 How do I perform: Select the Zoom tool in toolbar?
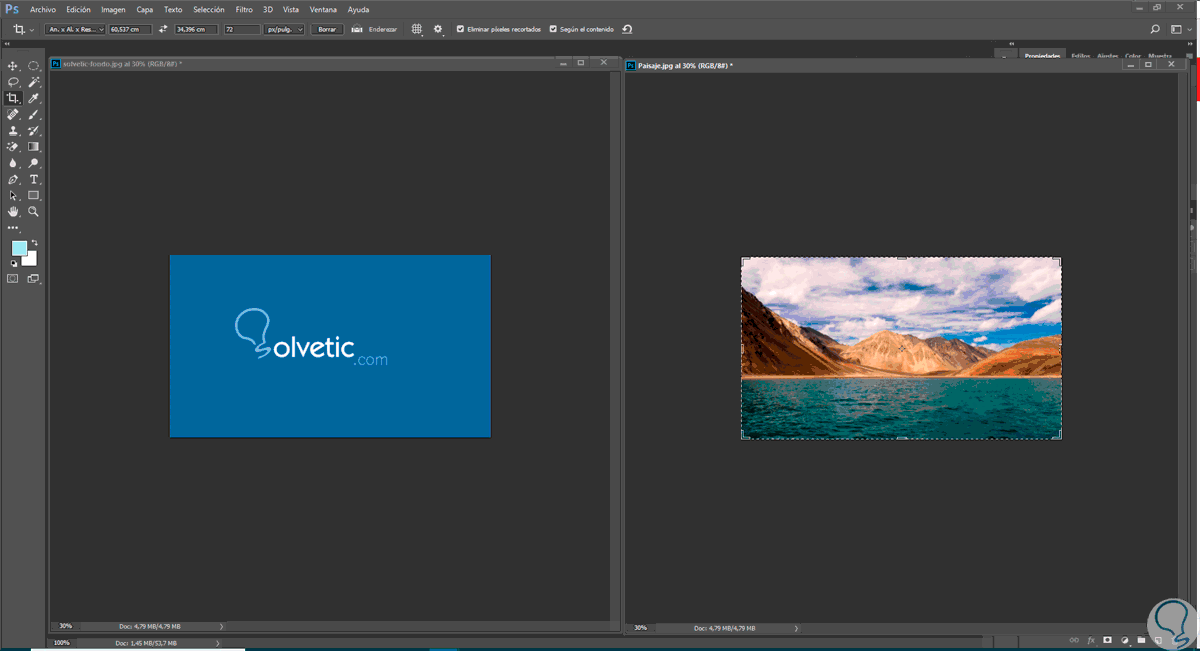(33, 212)
